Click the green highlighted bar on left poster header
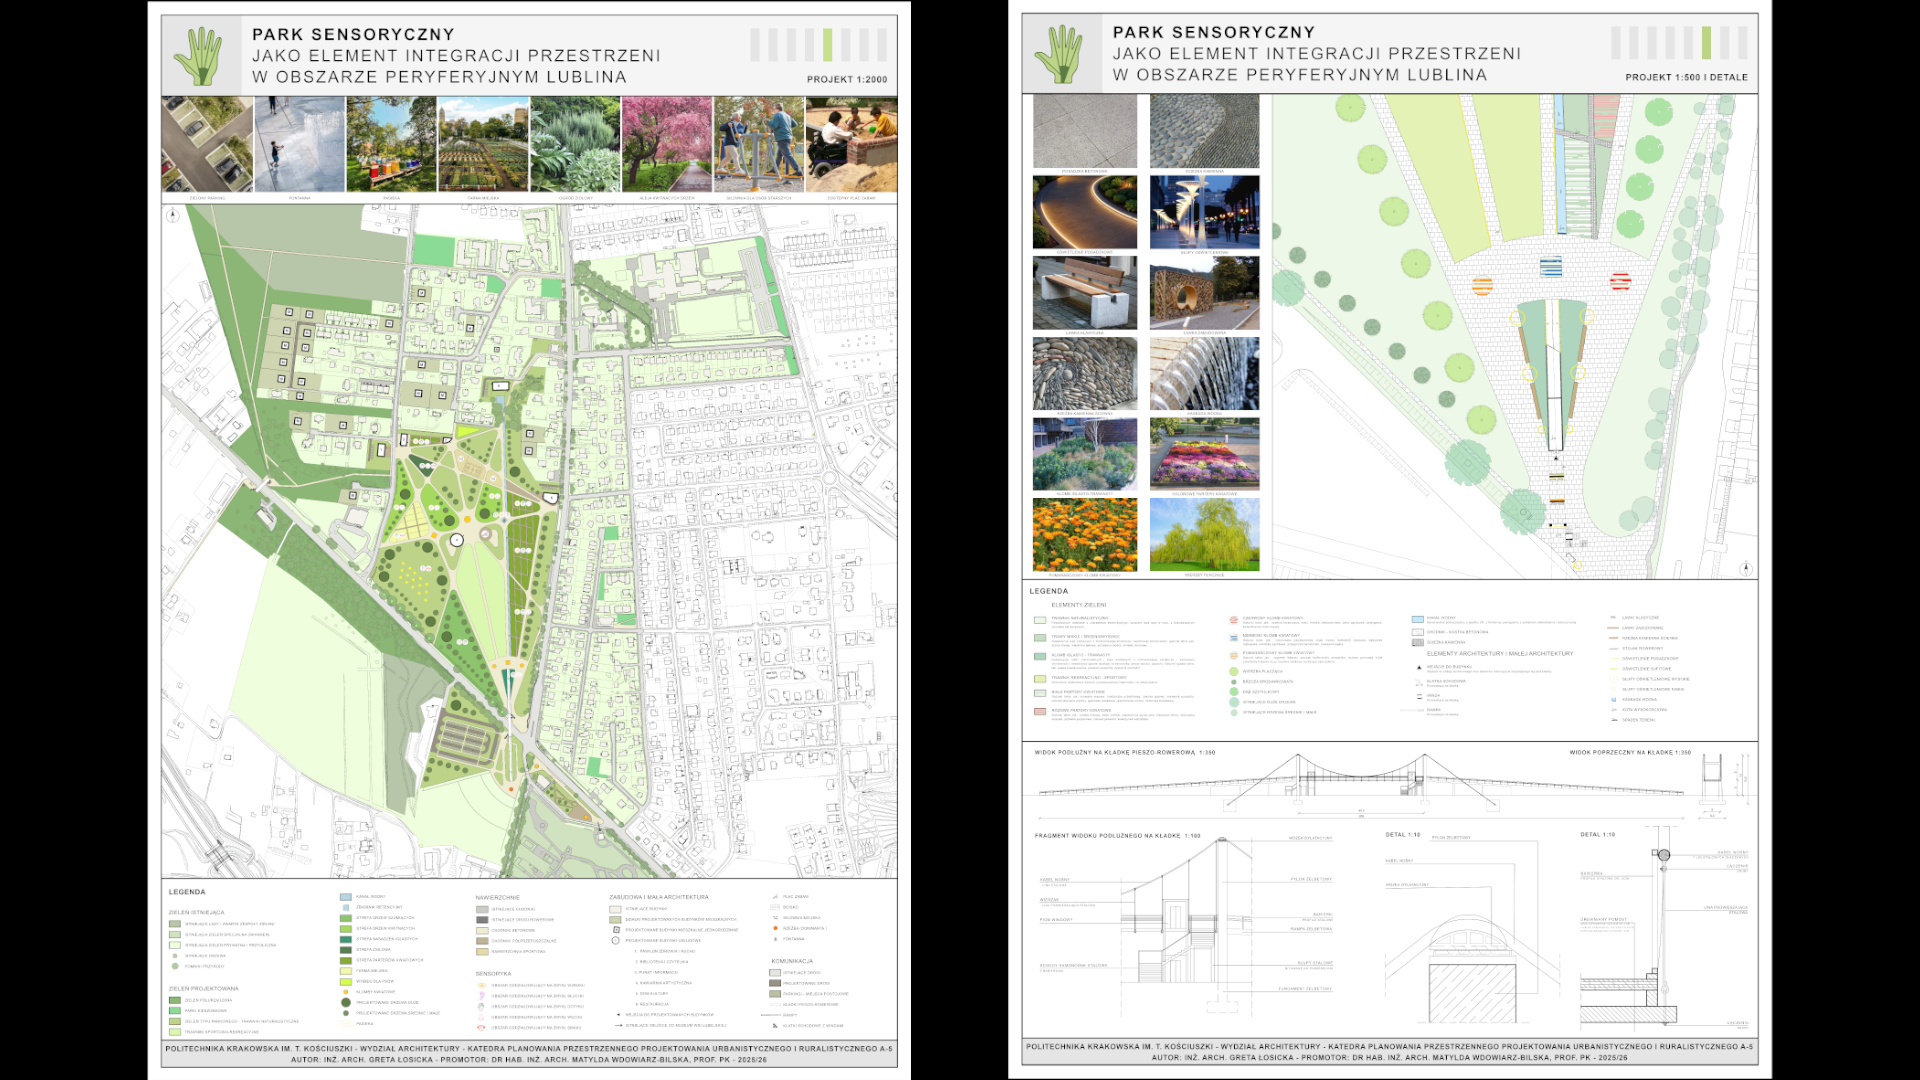Screen dimensions: 1920x1080 827,45
